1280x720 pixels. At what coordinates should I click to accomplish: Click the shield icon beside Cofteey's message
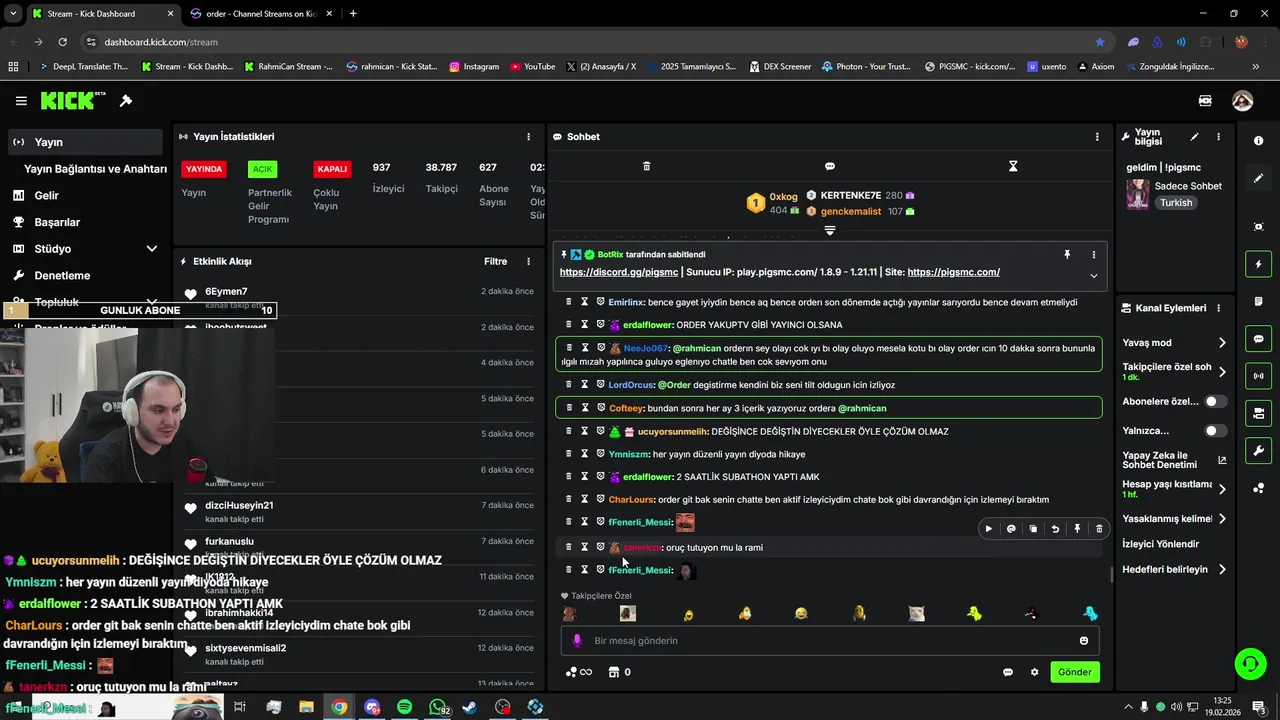pos(601,408)
